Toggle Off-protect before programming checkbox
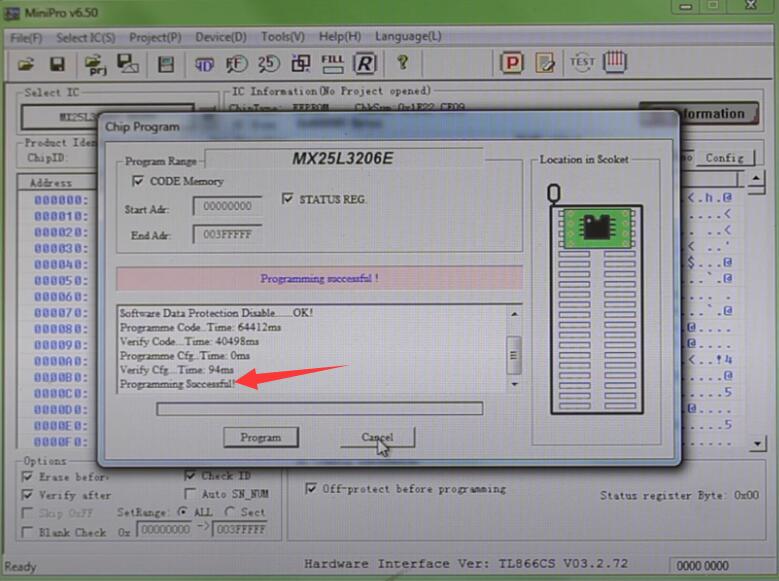This screenshot has height=581, width=779. [x=311, y=489]
